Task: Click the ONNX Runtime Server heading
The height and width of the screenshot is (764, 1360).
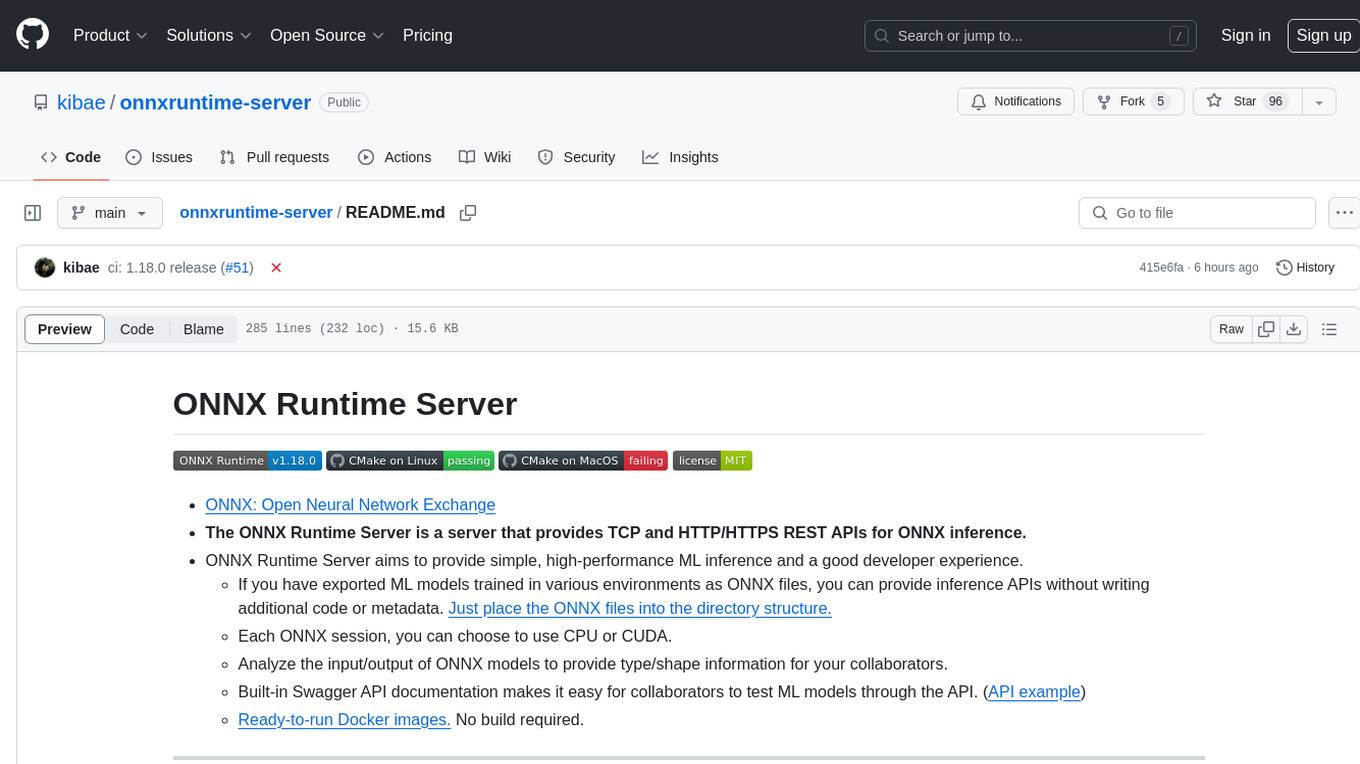Action: click(x=345, y=403)
